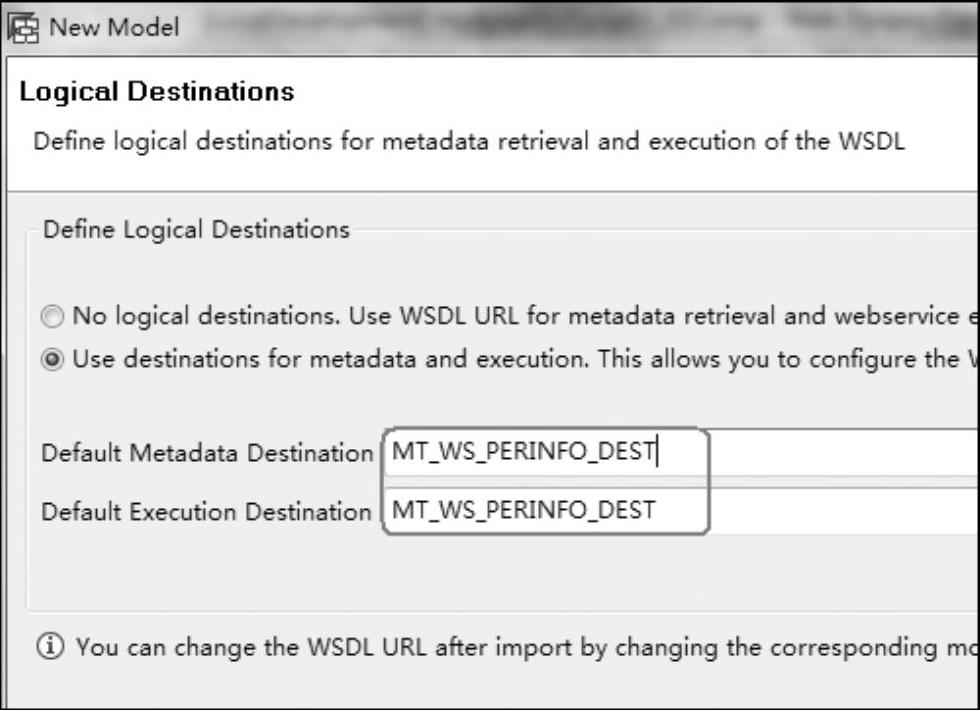Viewport: 980px width, 710px height.
Task: Click the 'No logical destinations. Use WSDL URL' label
Action: (526, 316)
